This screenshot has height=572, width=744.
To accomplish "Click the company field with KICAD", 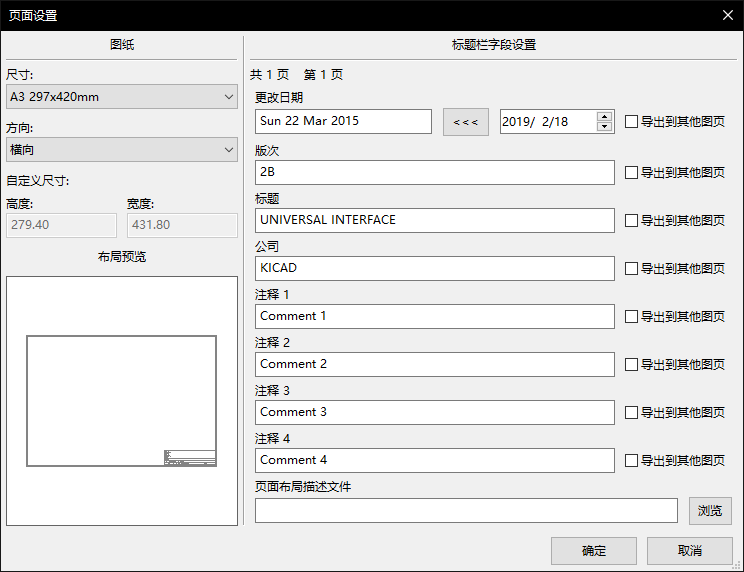I will click(434, 268).
